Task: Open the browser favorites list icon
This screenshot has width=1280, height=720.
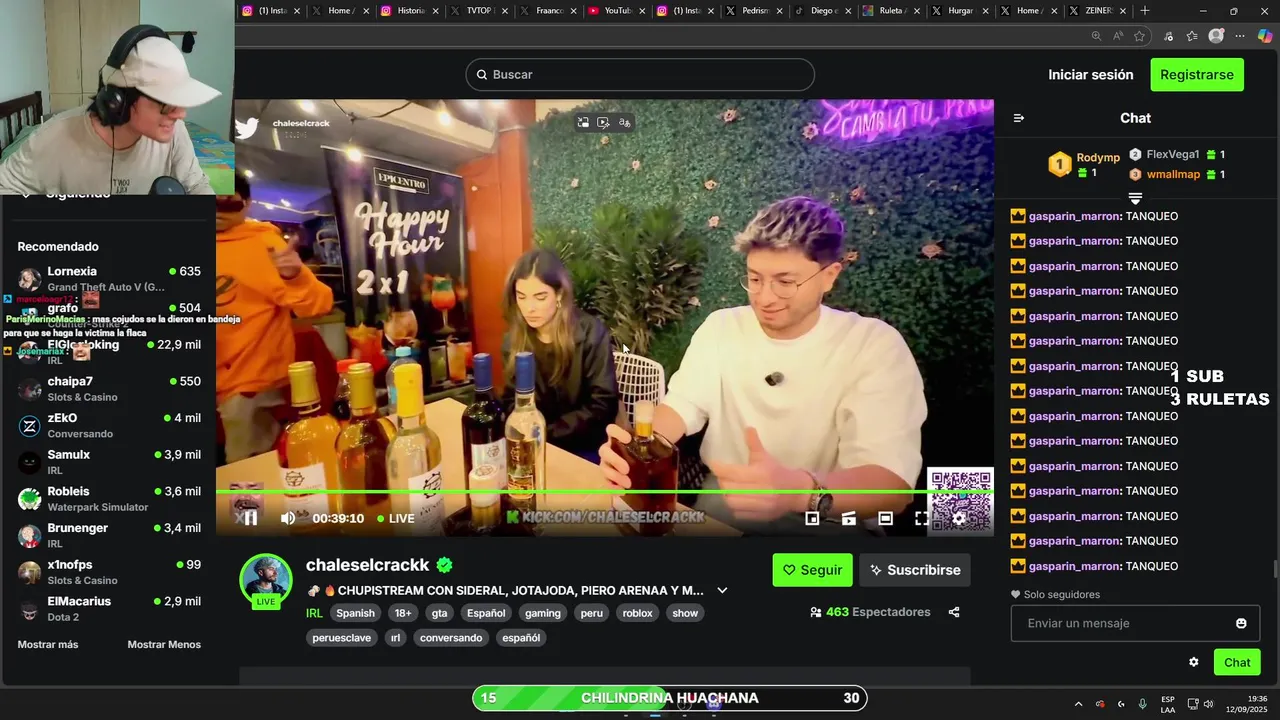Action: (1192, 36)
